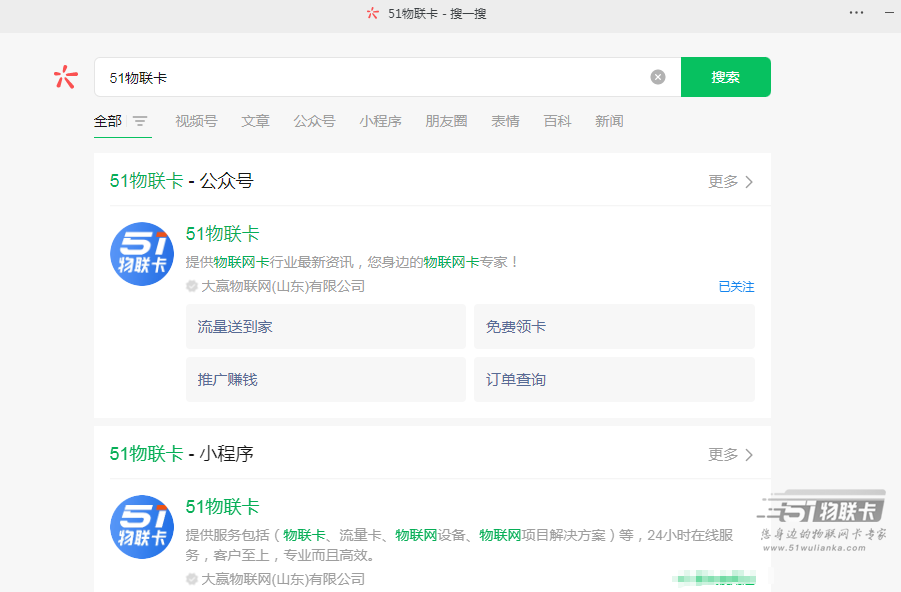Switch to the 表情 tab

pyautogui.click(x=506, y=121)
